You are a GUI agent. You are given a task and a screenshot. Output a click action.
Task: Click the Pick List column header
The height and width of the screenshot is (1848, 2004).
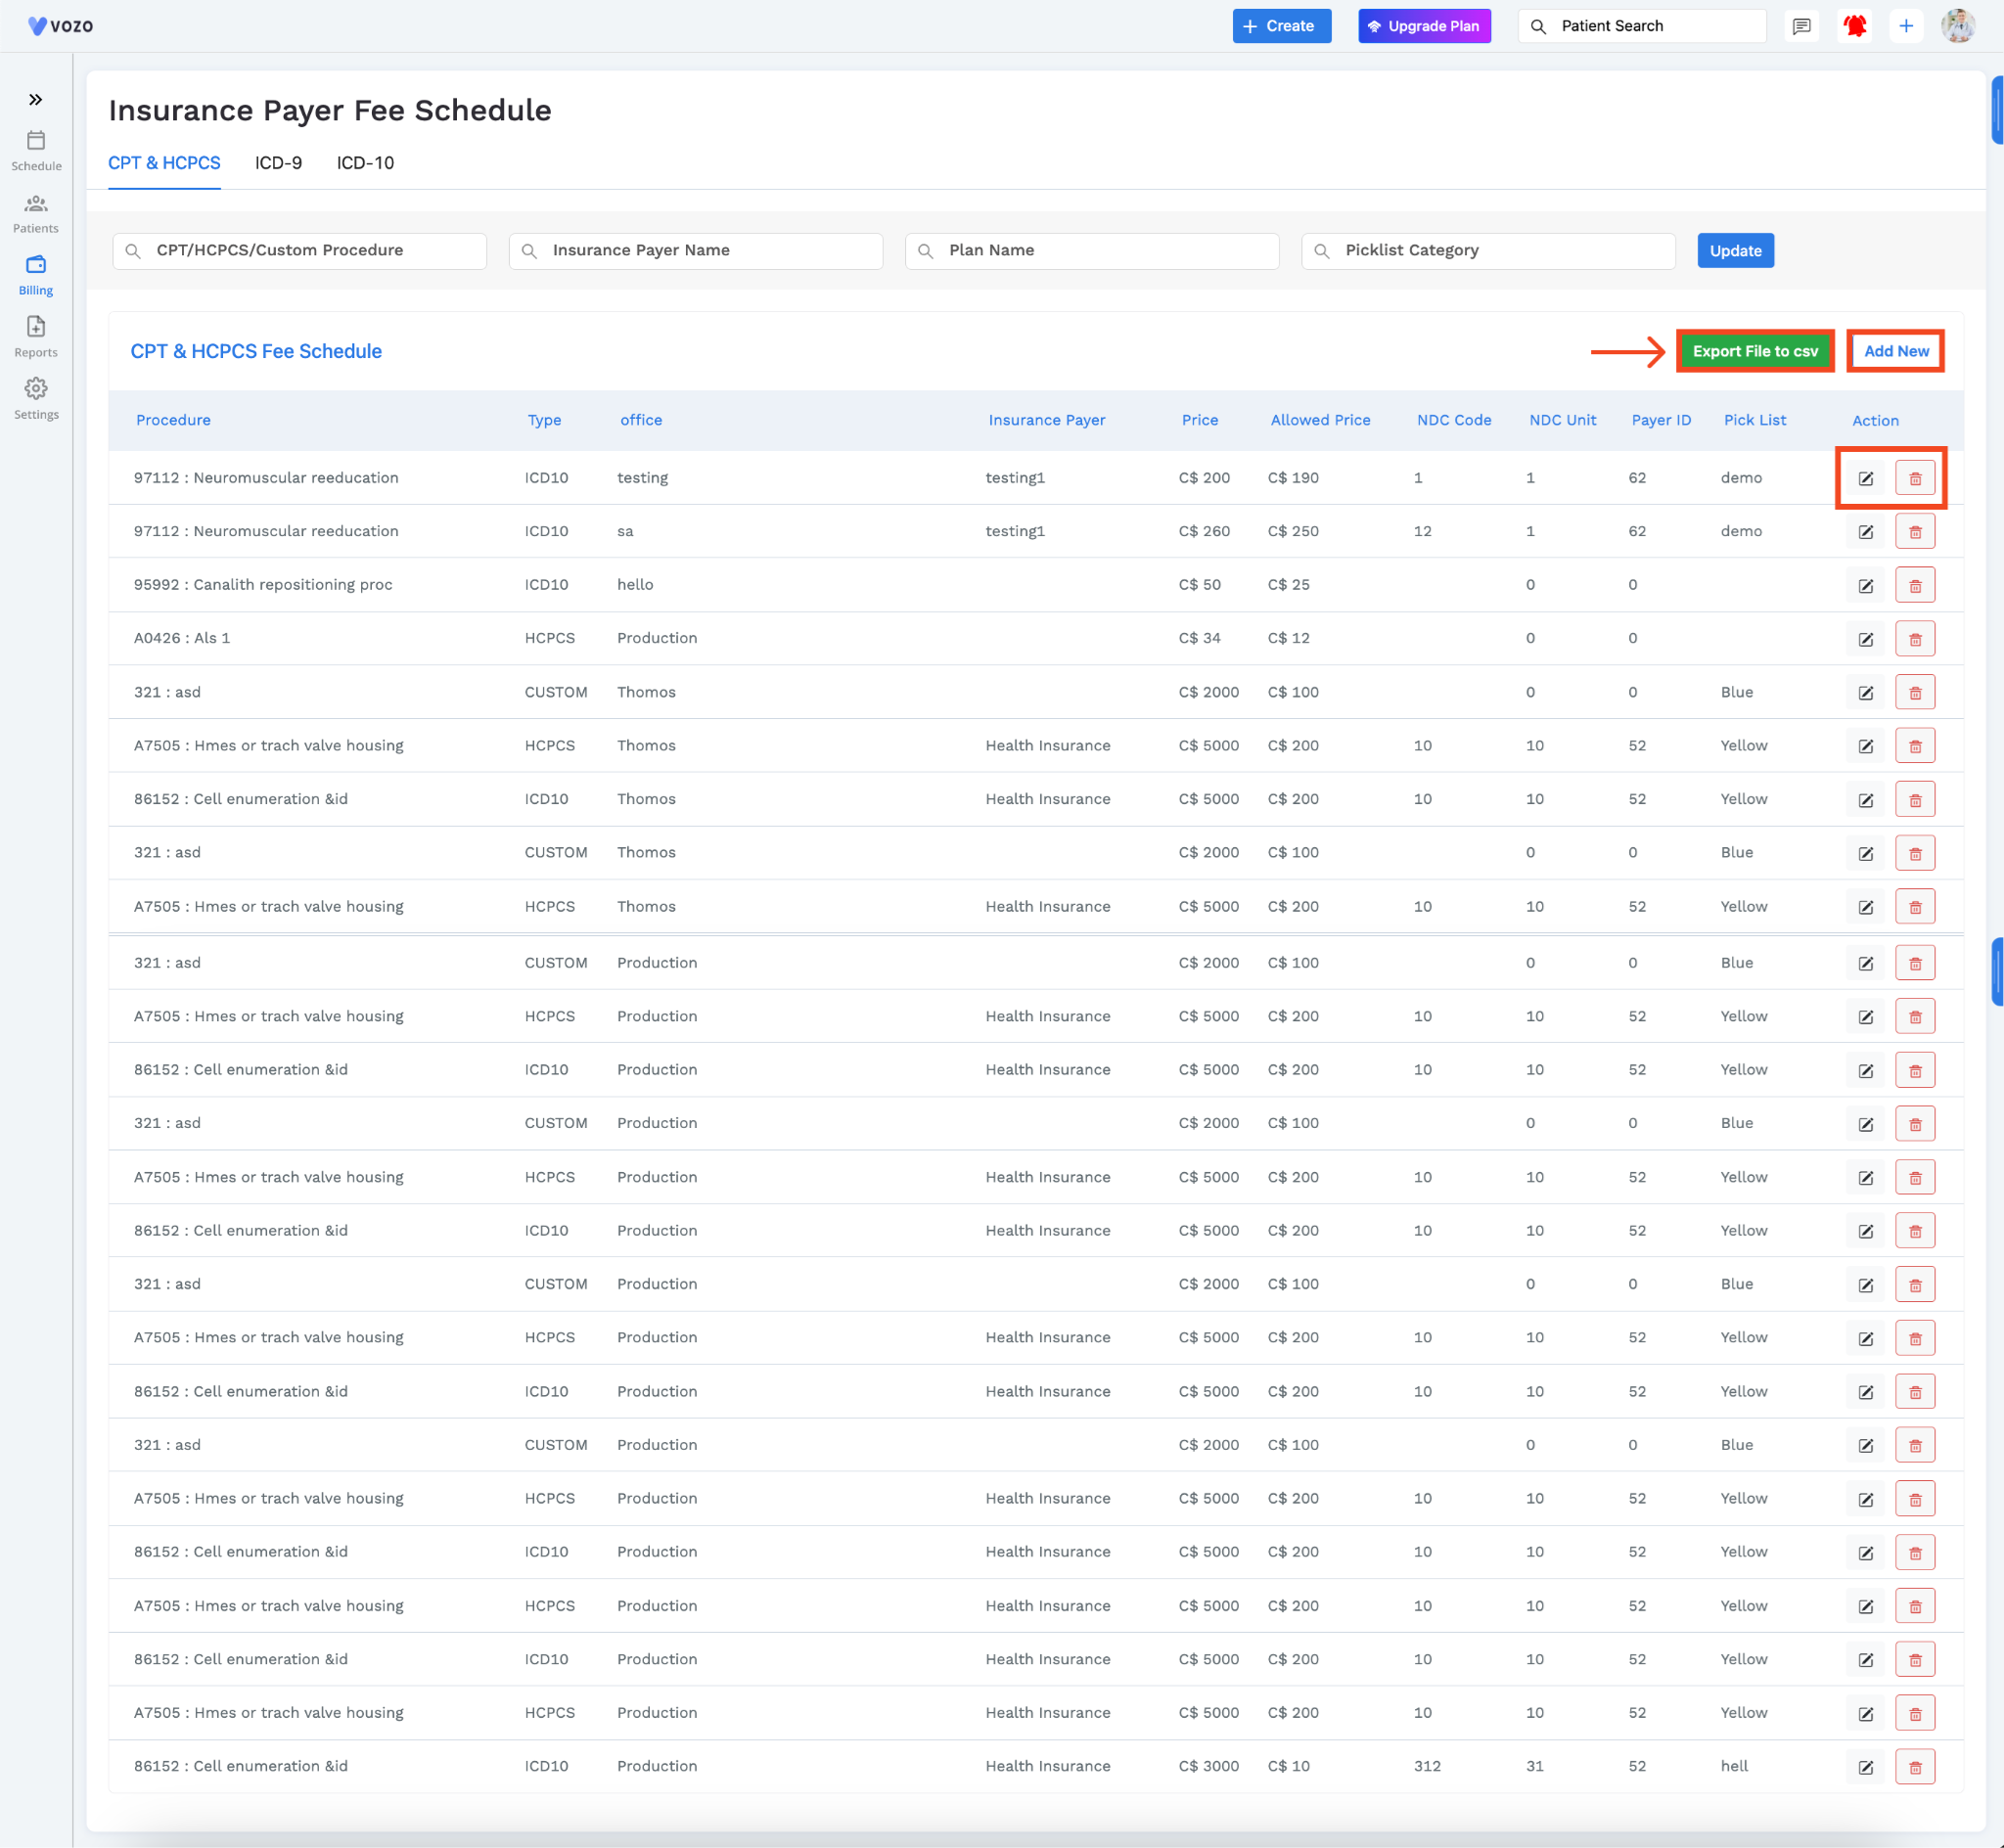click(x=1754, y=420)
